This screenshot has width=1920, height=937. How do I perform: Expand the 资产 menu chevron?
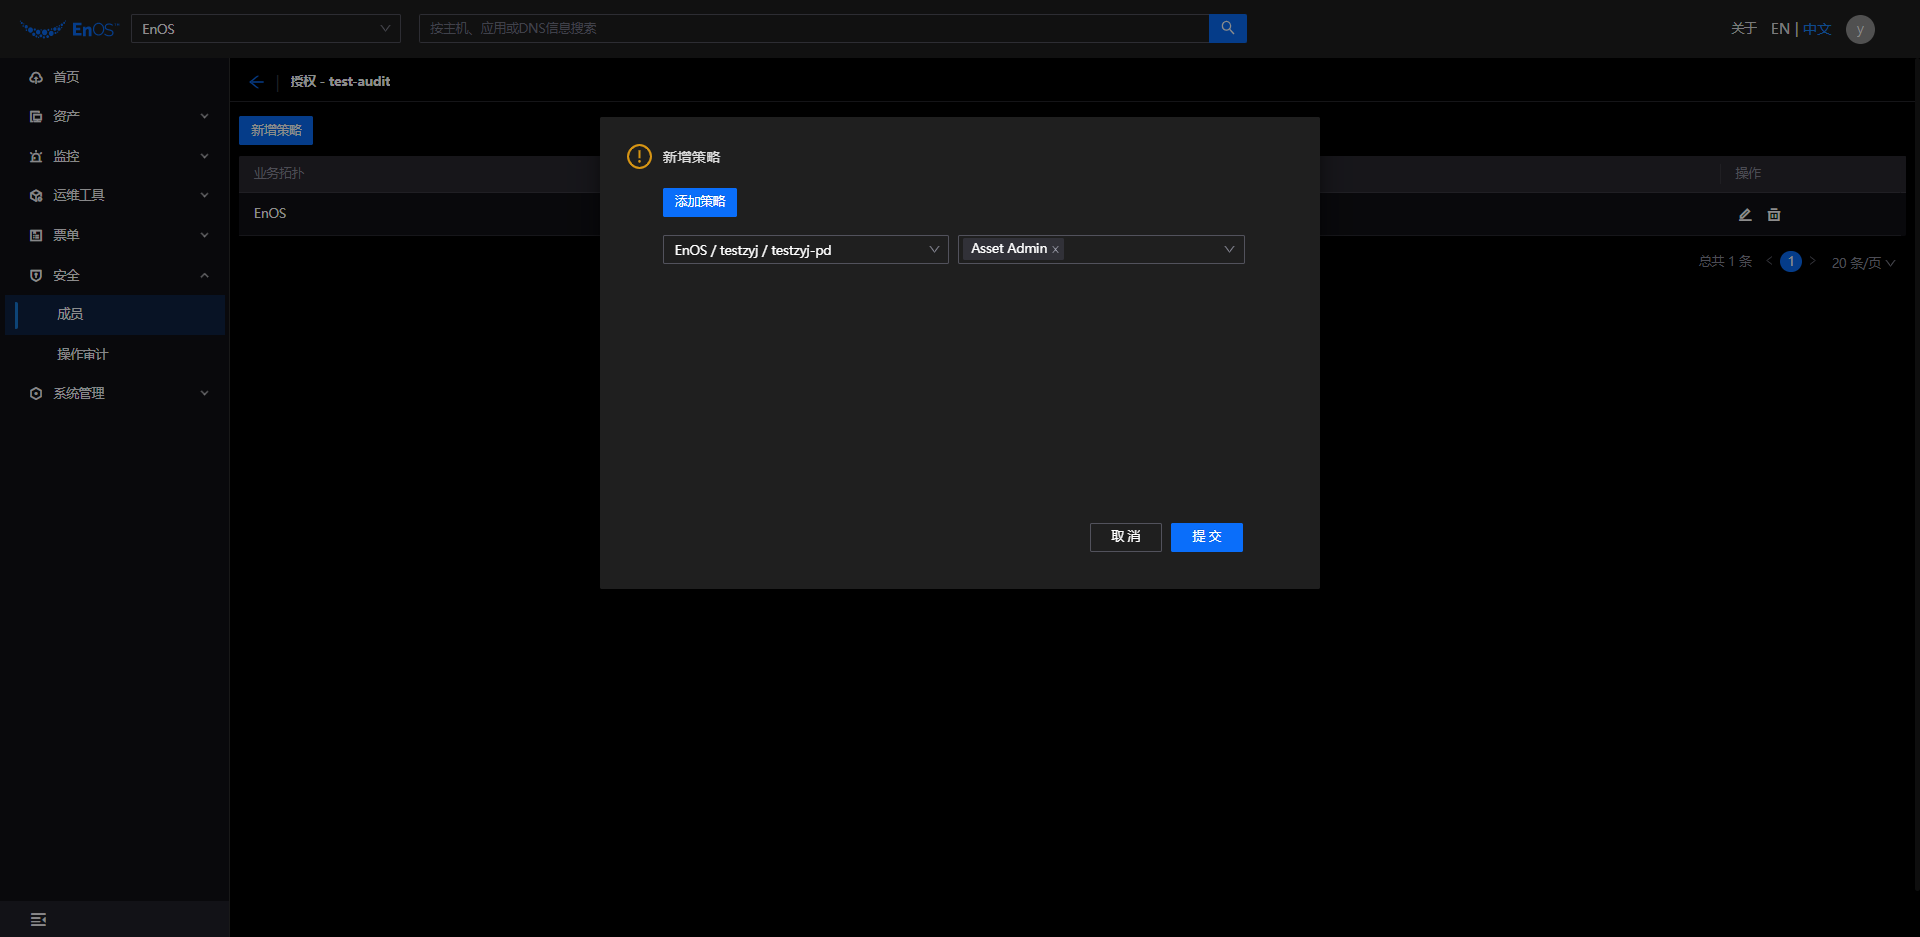tap(204, 116)
